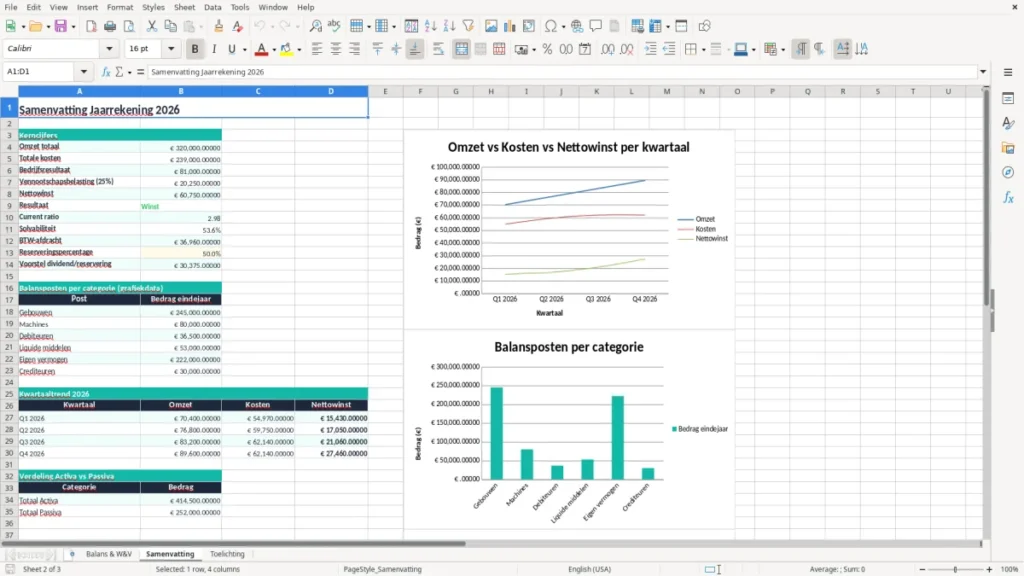Expand the formula bar arrow

983,72
